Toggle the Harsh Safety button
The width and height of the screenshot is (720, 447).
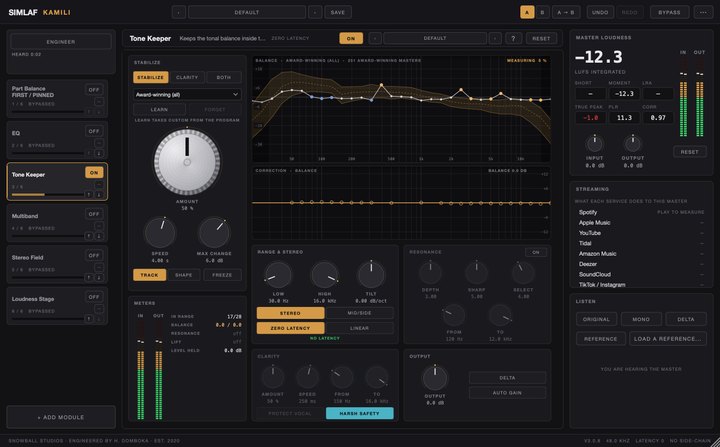[x=360, y=413]
